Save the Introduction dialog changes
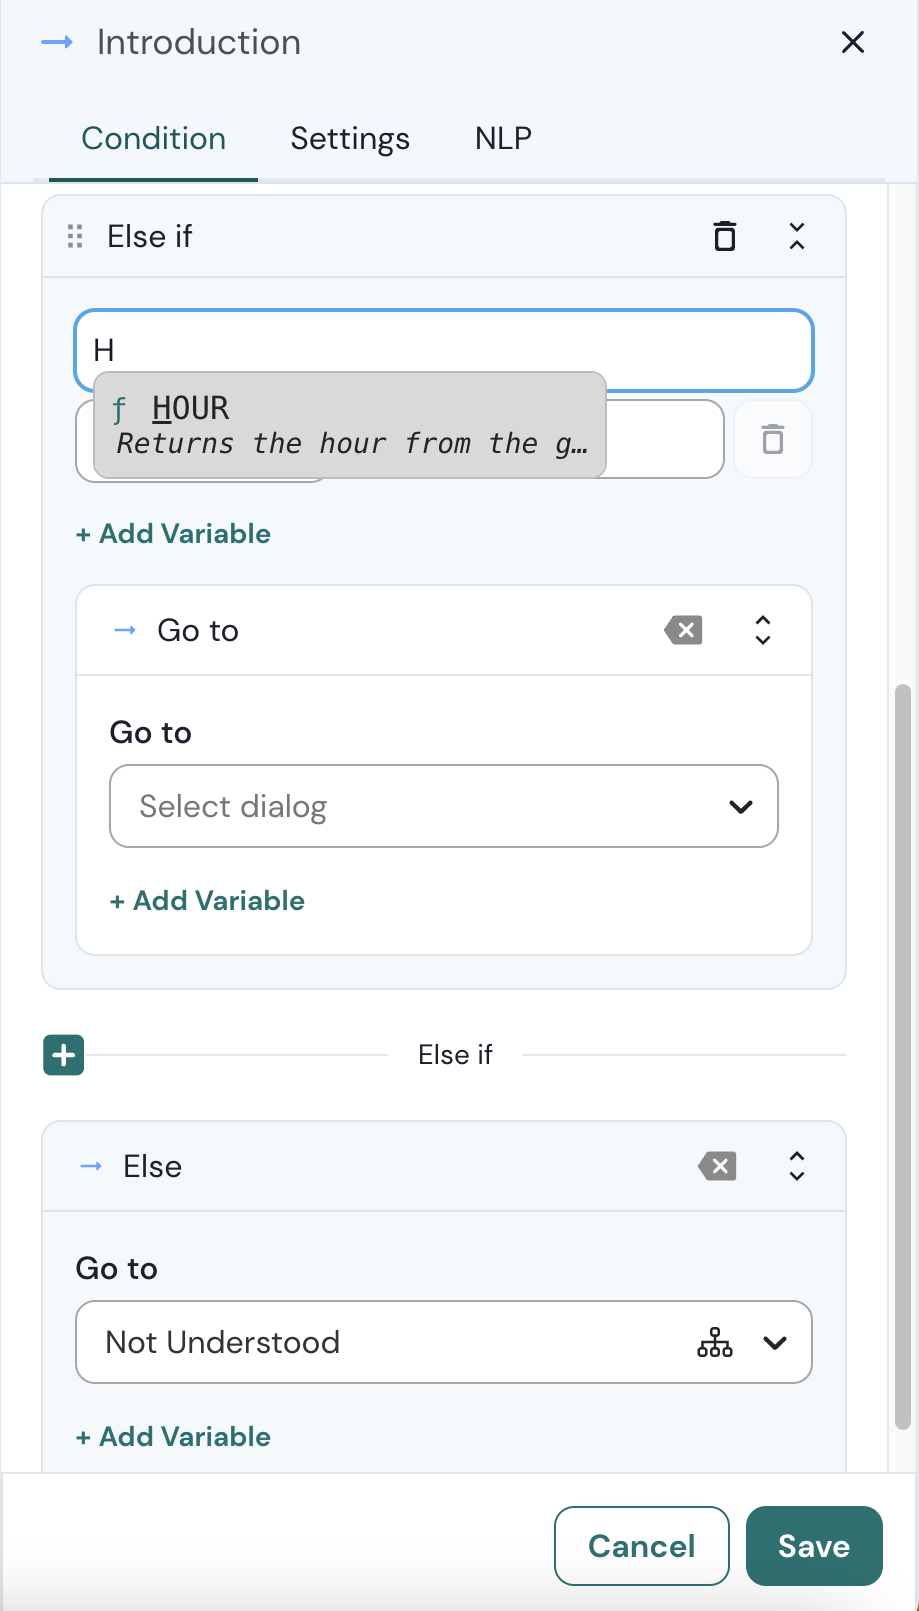 click(813, 1546)
